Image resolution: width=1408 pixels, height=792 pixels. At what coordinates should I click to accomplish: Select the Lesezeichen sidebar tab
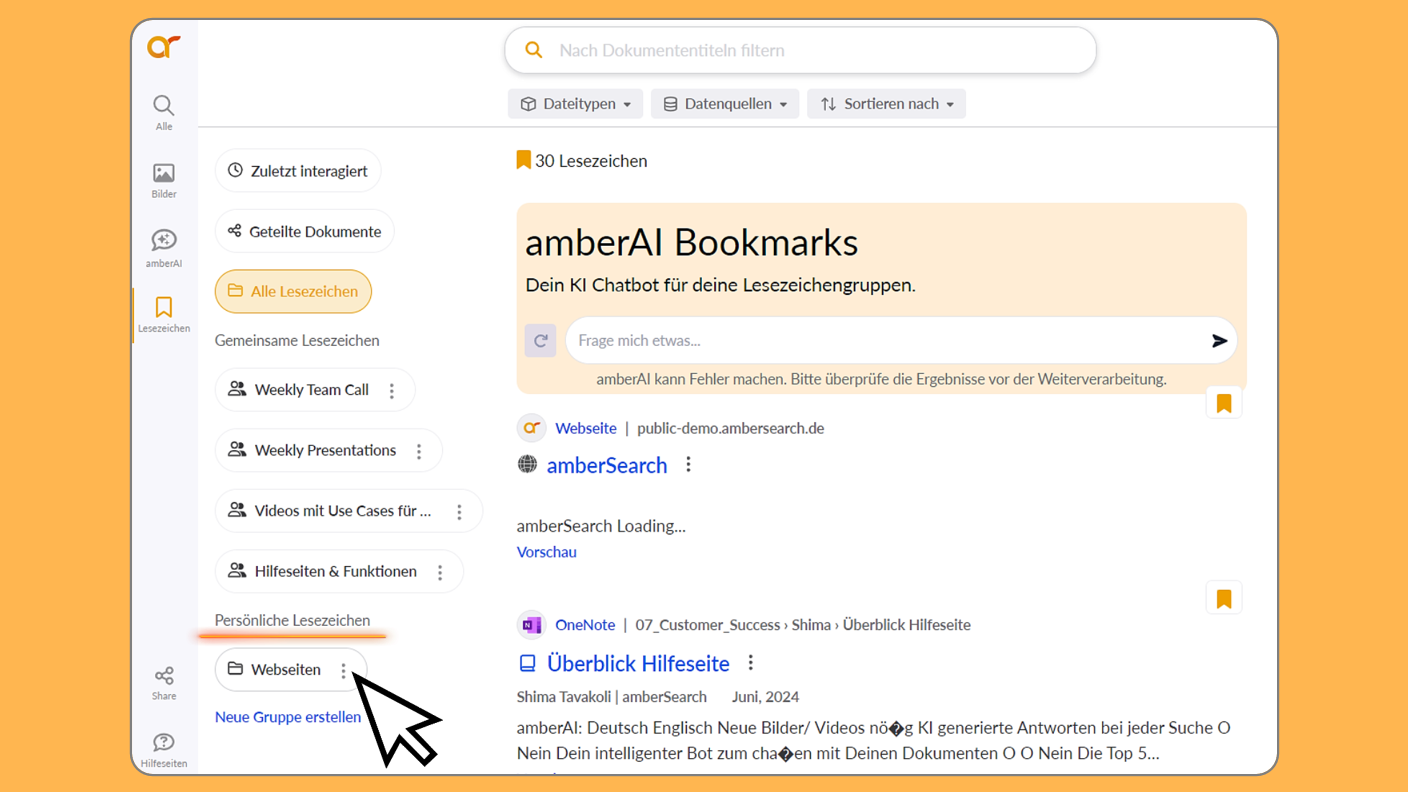tap(164, 314)
